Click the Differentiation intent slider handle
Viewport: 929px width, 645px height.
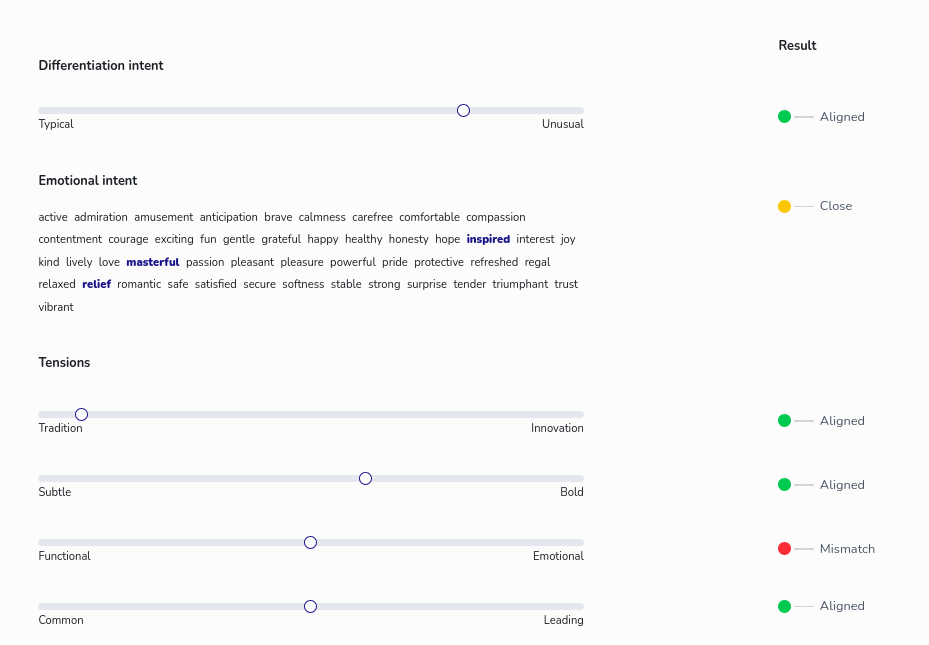(x=463, y=111)
